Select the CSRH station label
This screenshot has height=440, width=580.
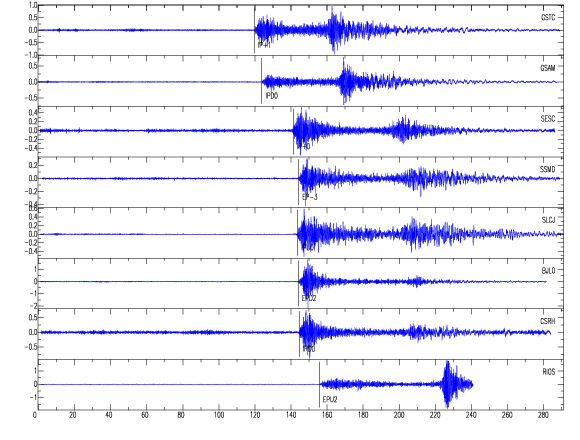click(x=547, y=321)
